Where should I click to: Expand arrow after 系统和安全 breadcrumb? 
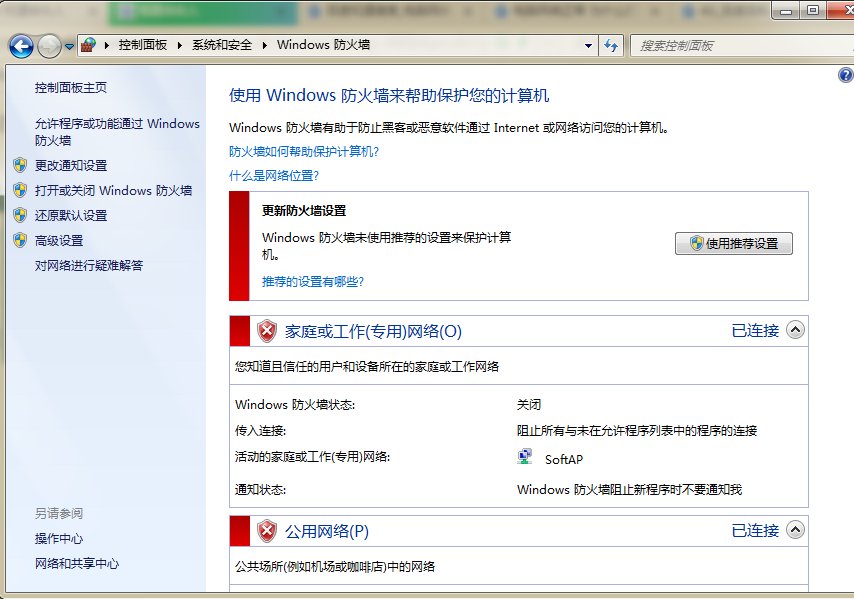click(x=264, y=46)
